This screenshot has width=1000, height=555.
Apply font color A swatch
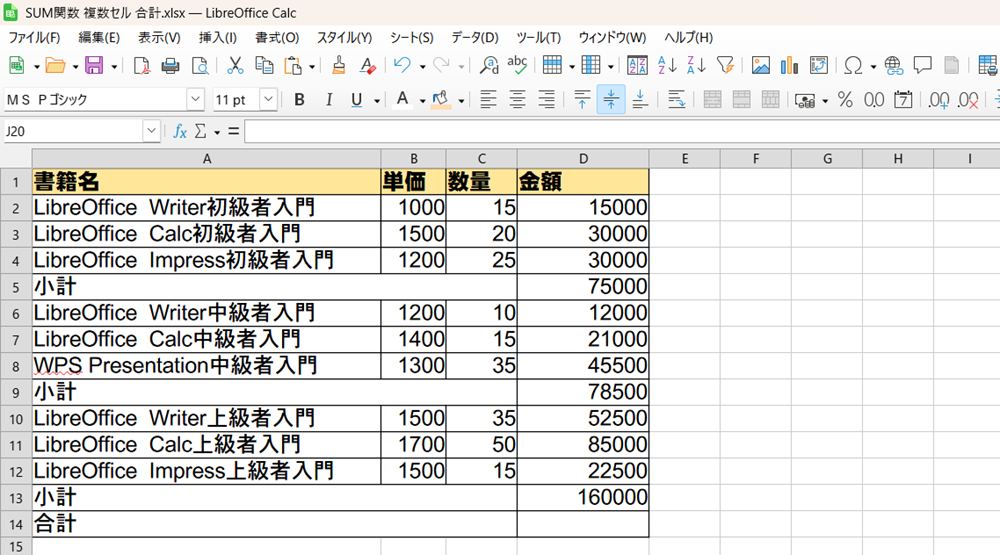(x=402, y=100)
